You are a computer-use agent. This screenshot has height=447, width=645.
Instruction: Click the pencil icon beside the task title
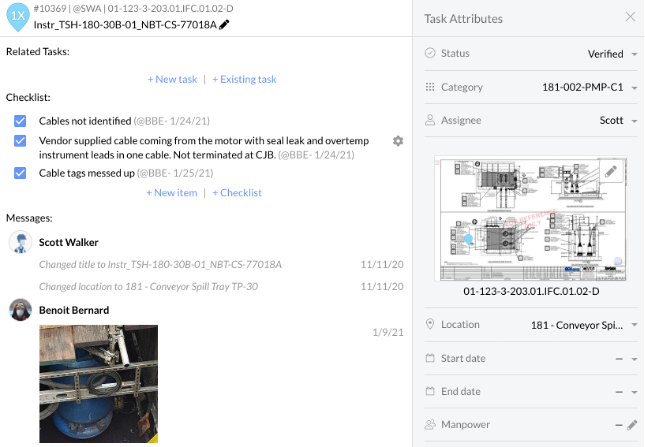pyautogui.click(x=224, y=25)
